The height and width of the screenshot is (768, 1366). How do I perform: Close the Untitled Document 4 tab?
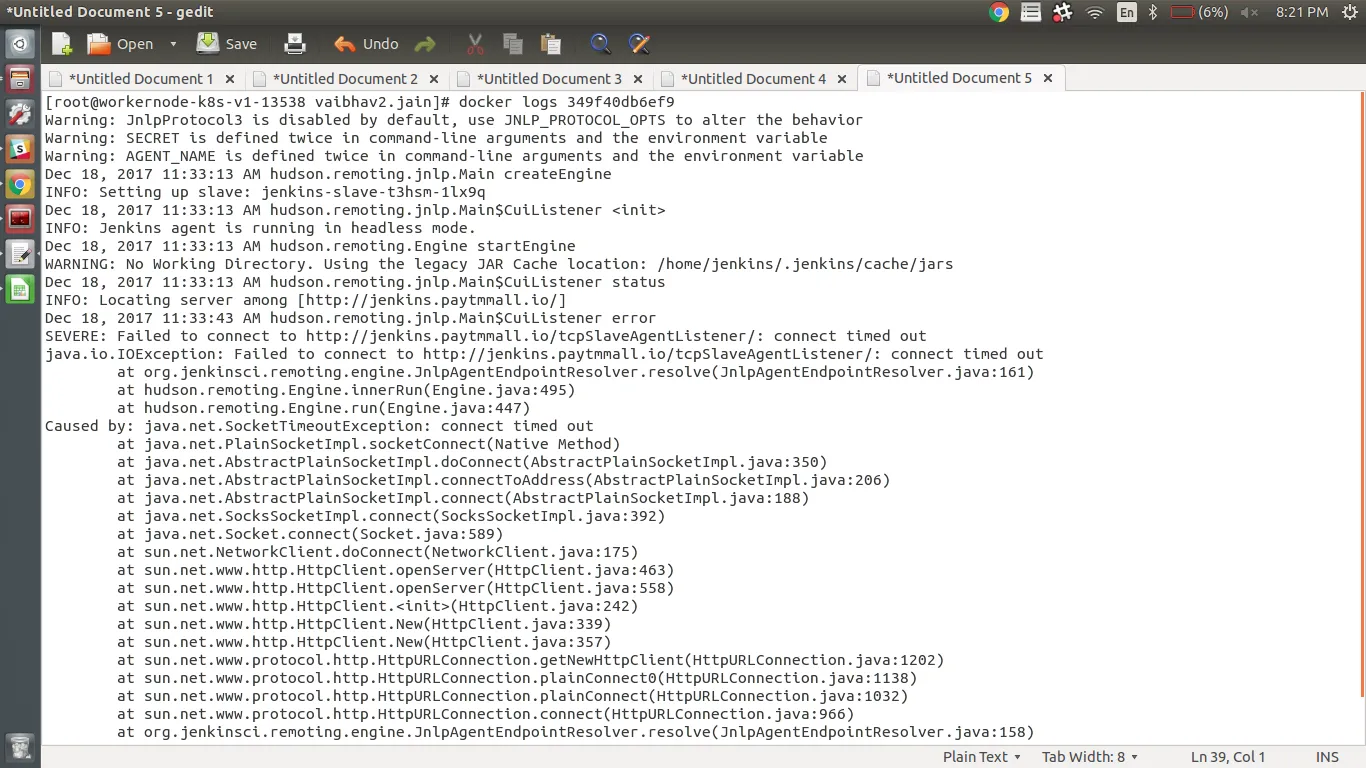coord(842,79)
